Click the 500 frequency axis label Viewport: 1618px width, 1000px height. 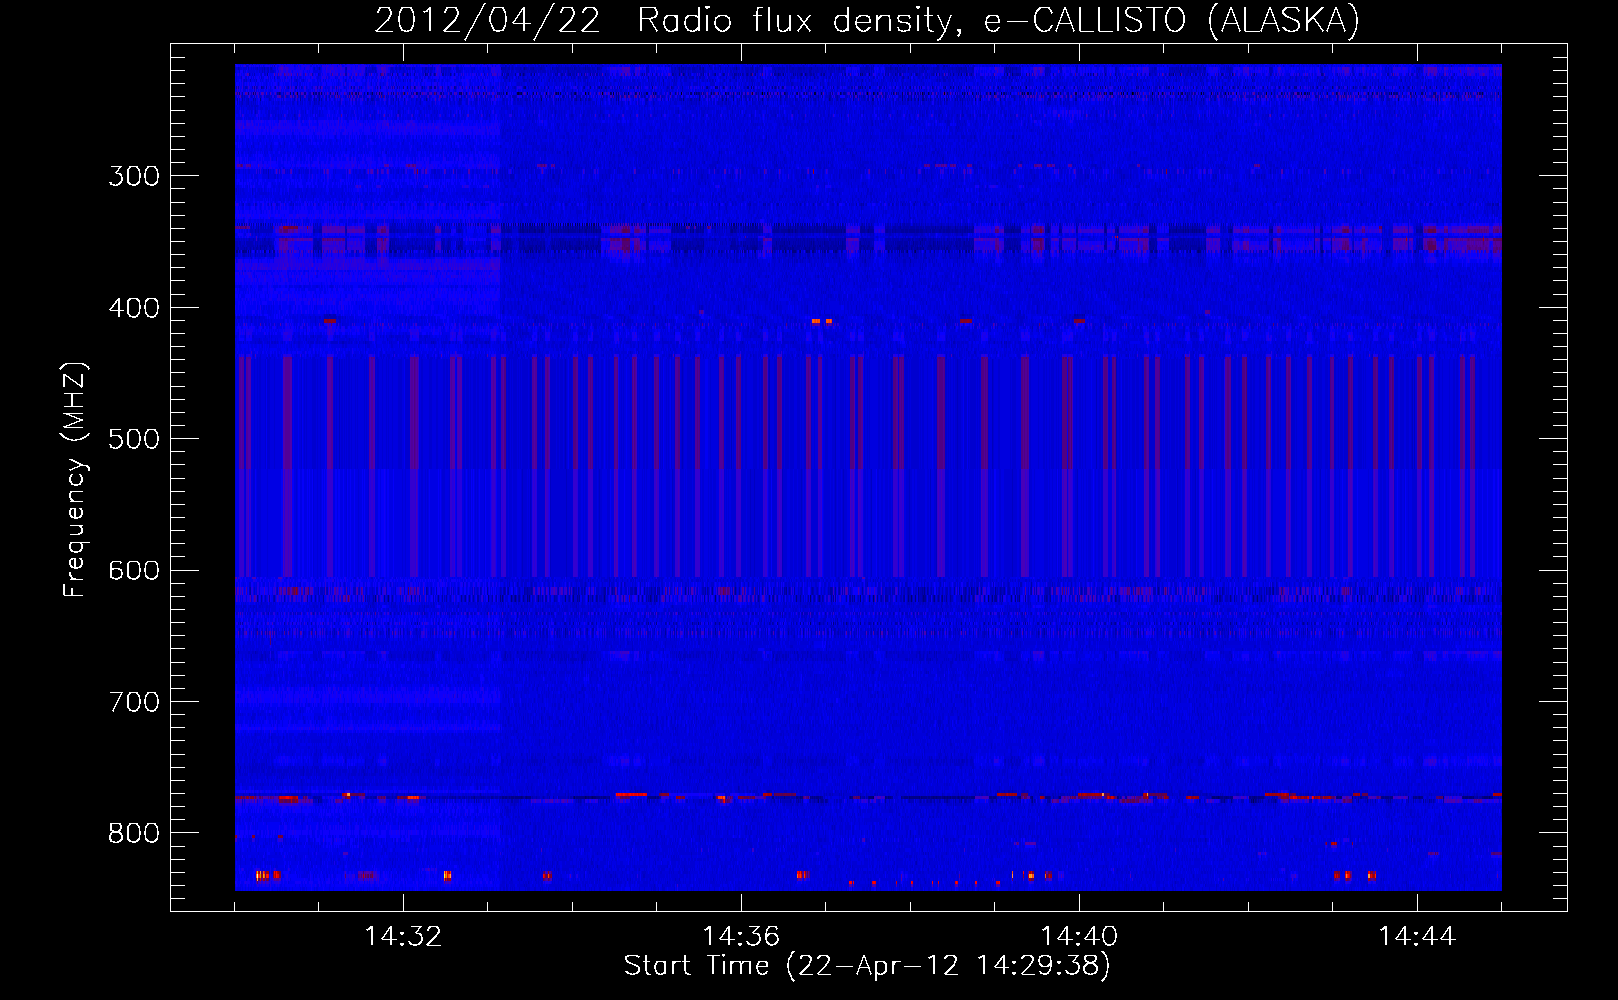(134, 439)
